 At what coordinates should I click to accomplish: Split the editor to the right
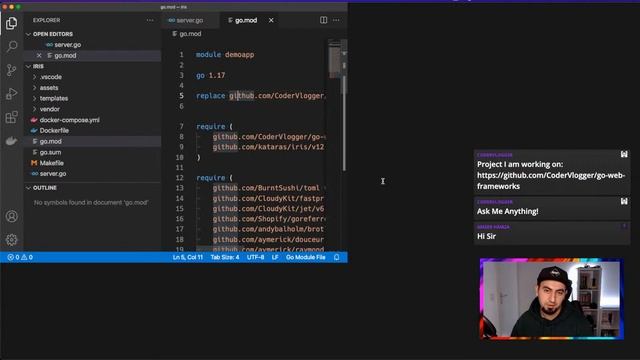click(x=323, y=20)
